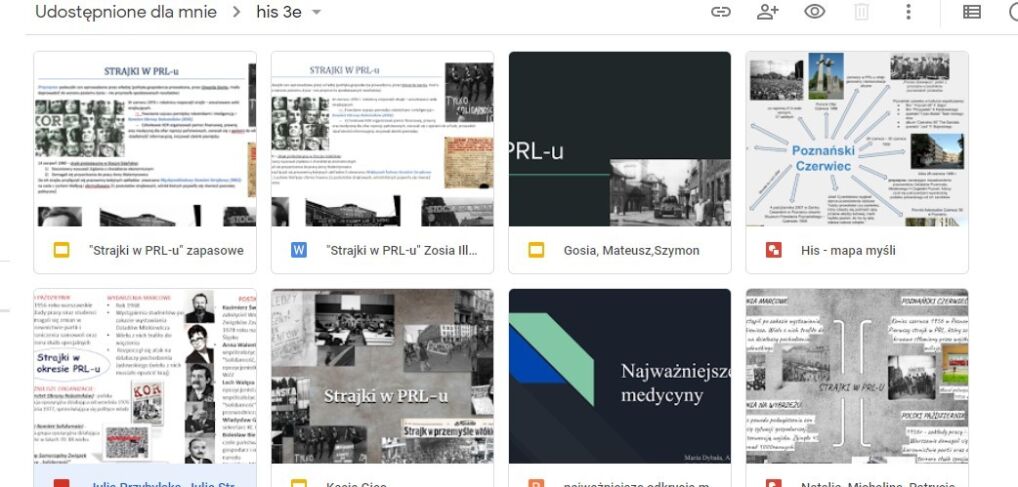Open the Najważniejsze medycyny presentation thumbnail
The height and width of the screenshot is (487, 1018).
(x=619, y=377)
